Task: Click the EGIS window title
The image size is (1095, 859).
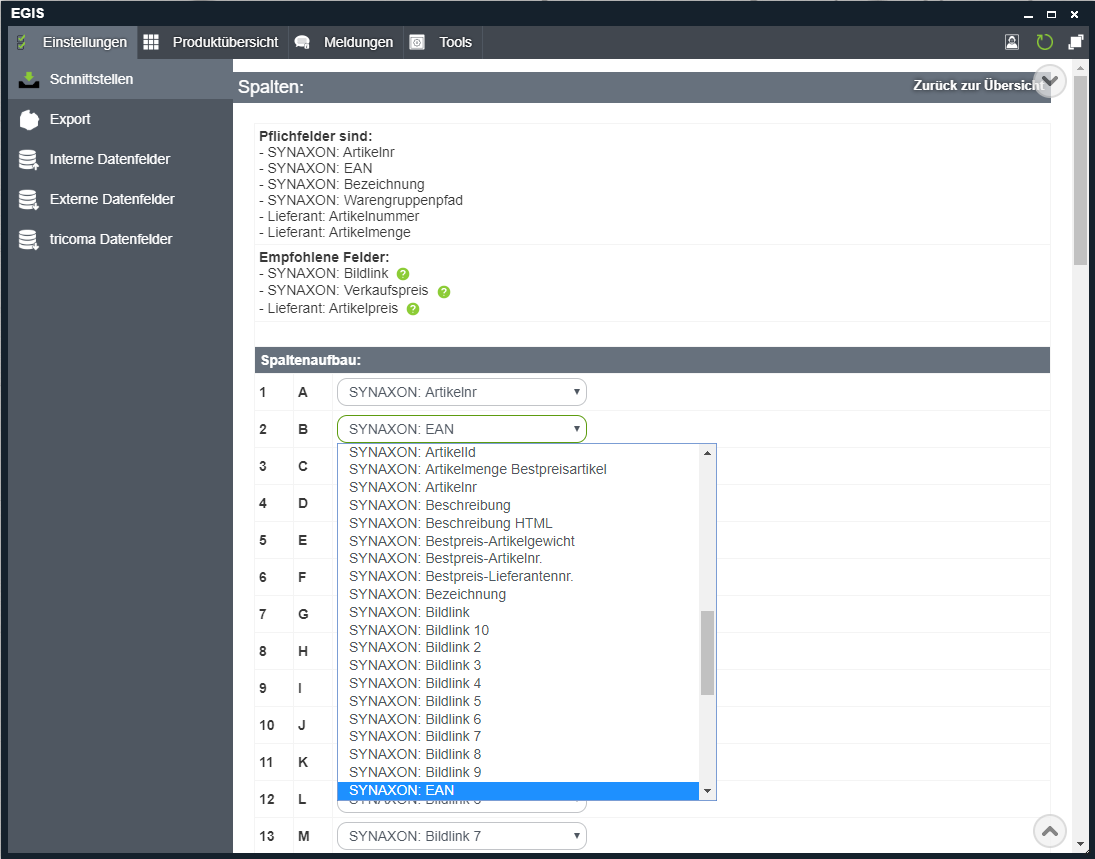Action: (28, 13)
